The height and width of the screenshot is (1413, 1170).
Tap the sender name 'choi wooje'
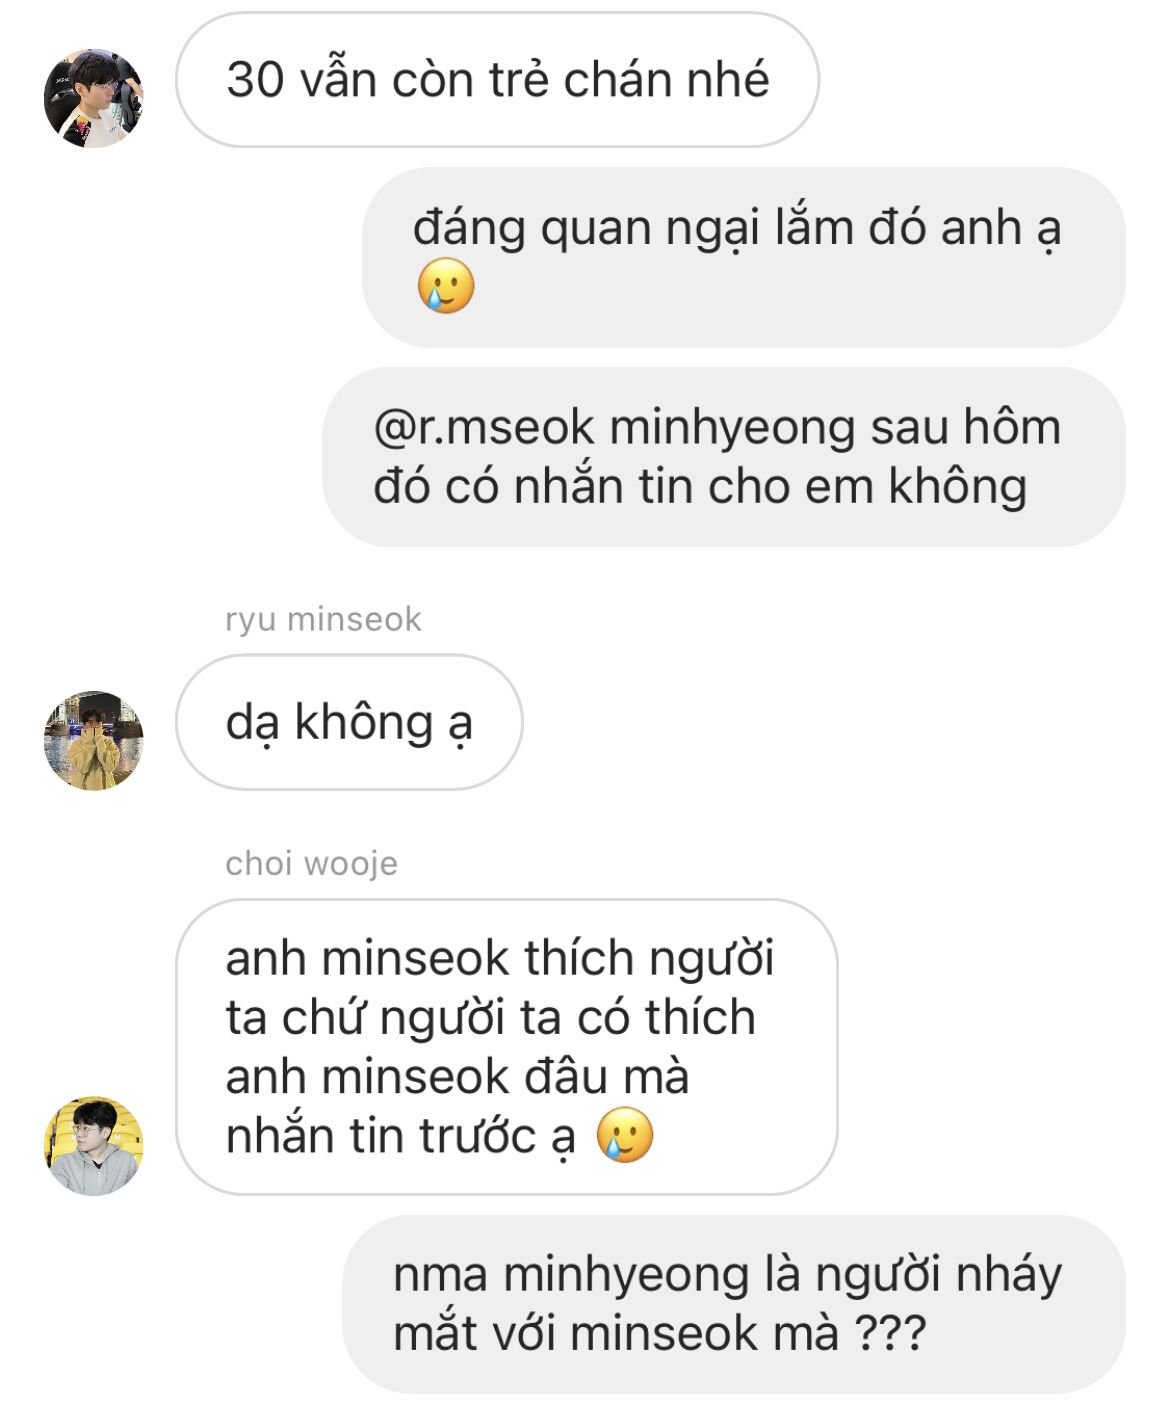311,863
